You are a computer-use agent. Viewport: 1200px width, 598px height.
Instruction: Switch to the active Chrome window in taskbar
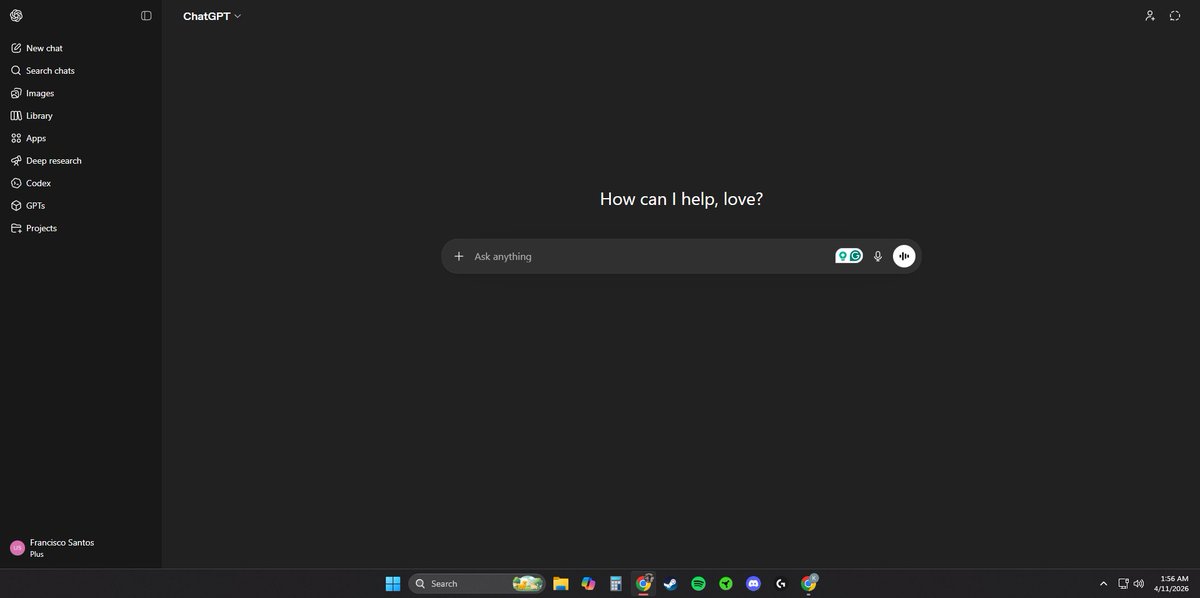pyautogui.click(x=644, y=583)
